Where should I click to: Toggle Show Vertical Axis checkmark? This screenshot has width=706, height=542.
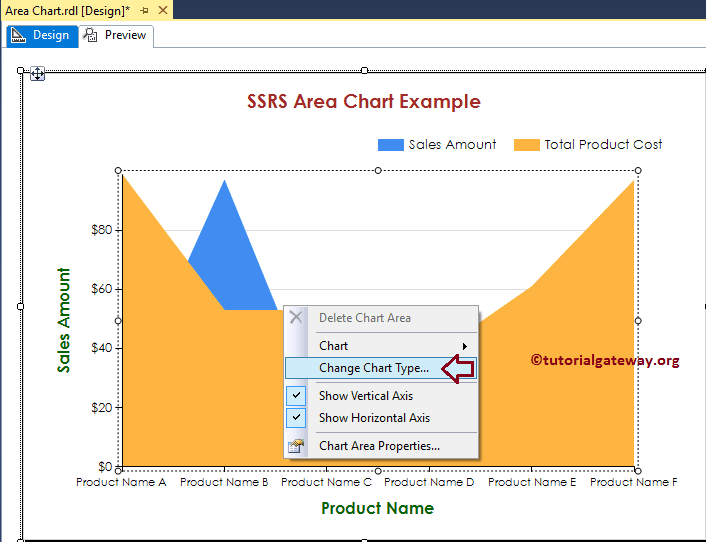(x=296, y=396)
